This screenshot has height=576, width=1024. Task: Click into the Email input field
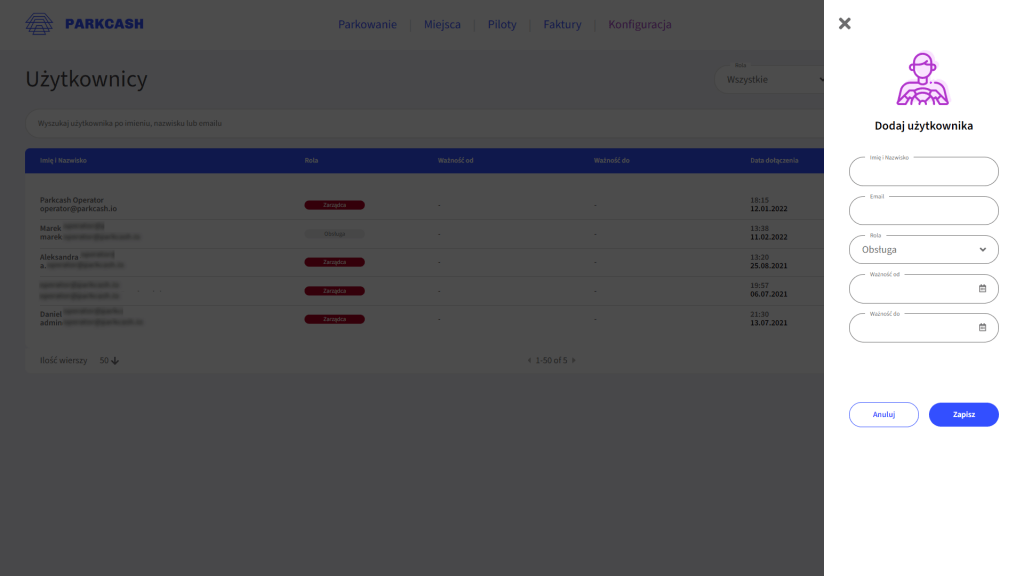coord(923,211)
